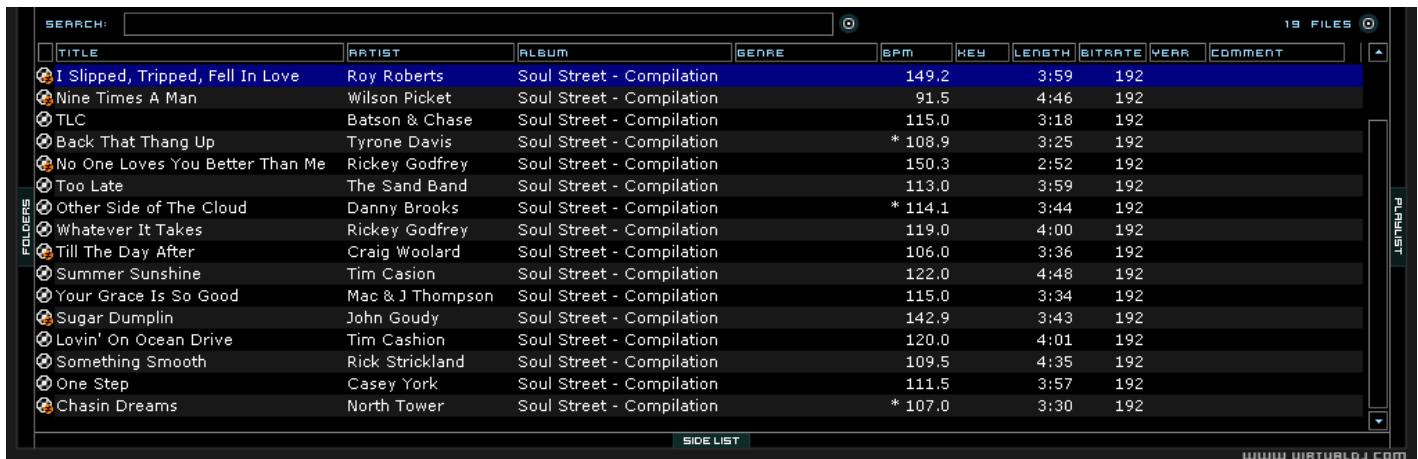This screenshot has height=459, width=1418.
Task: Sort the list by the ALBUM column
Action: [624, 51]
